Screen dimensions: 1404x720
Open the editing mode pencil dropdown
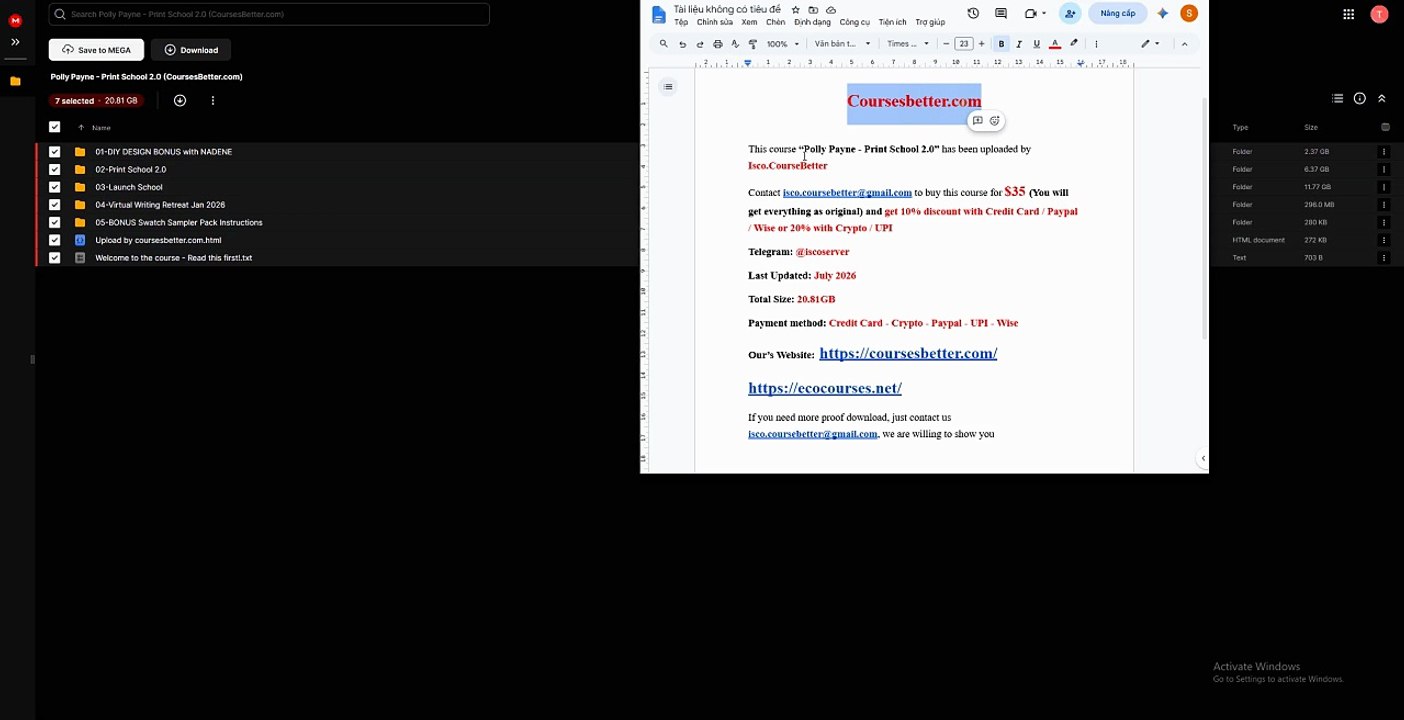tap(1150, 44)
